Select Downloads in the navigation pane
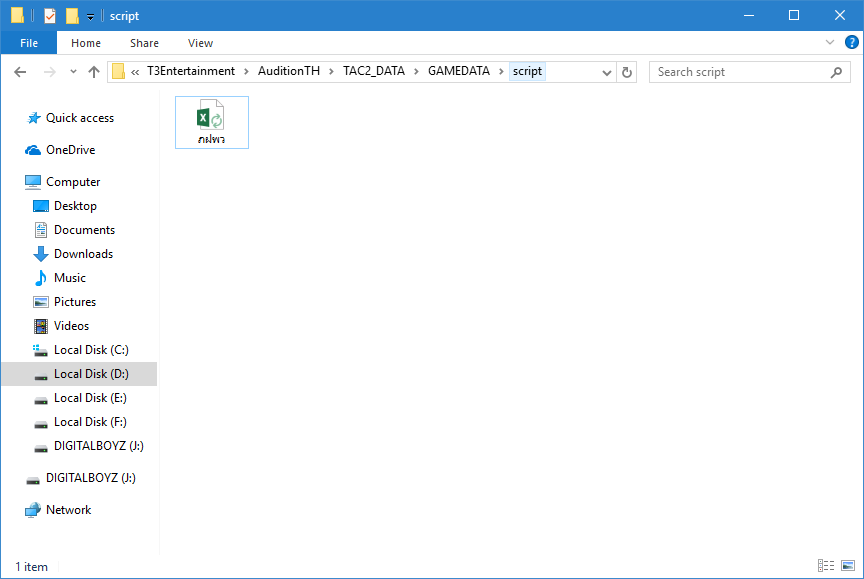The image size is (864, 579). click(x=83, y=254)
